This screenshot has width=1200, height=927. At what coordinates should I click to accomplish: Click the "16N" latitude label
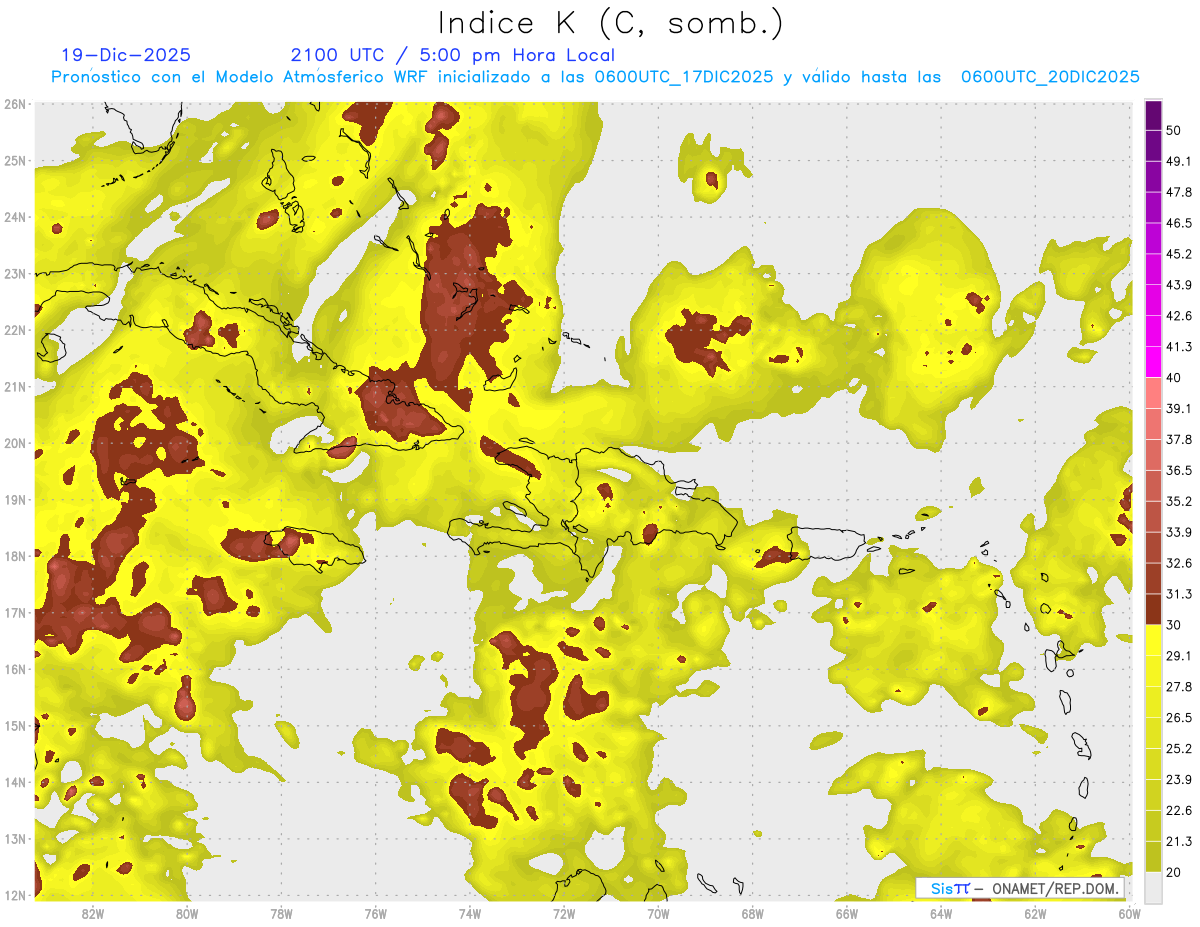15,669
